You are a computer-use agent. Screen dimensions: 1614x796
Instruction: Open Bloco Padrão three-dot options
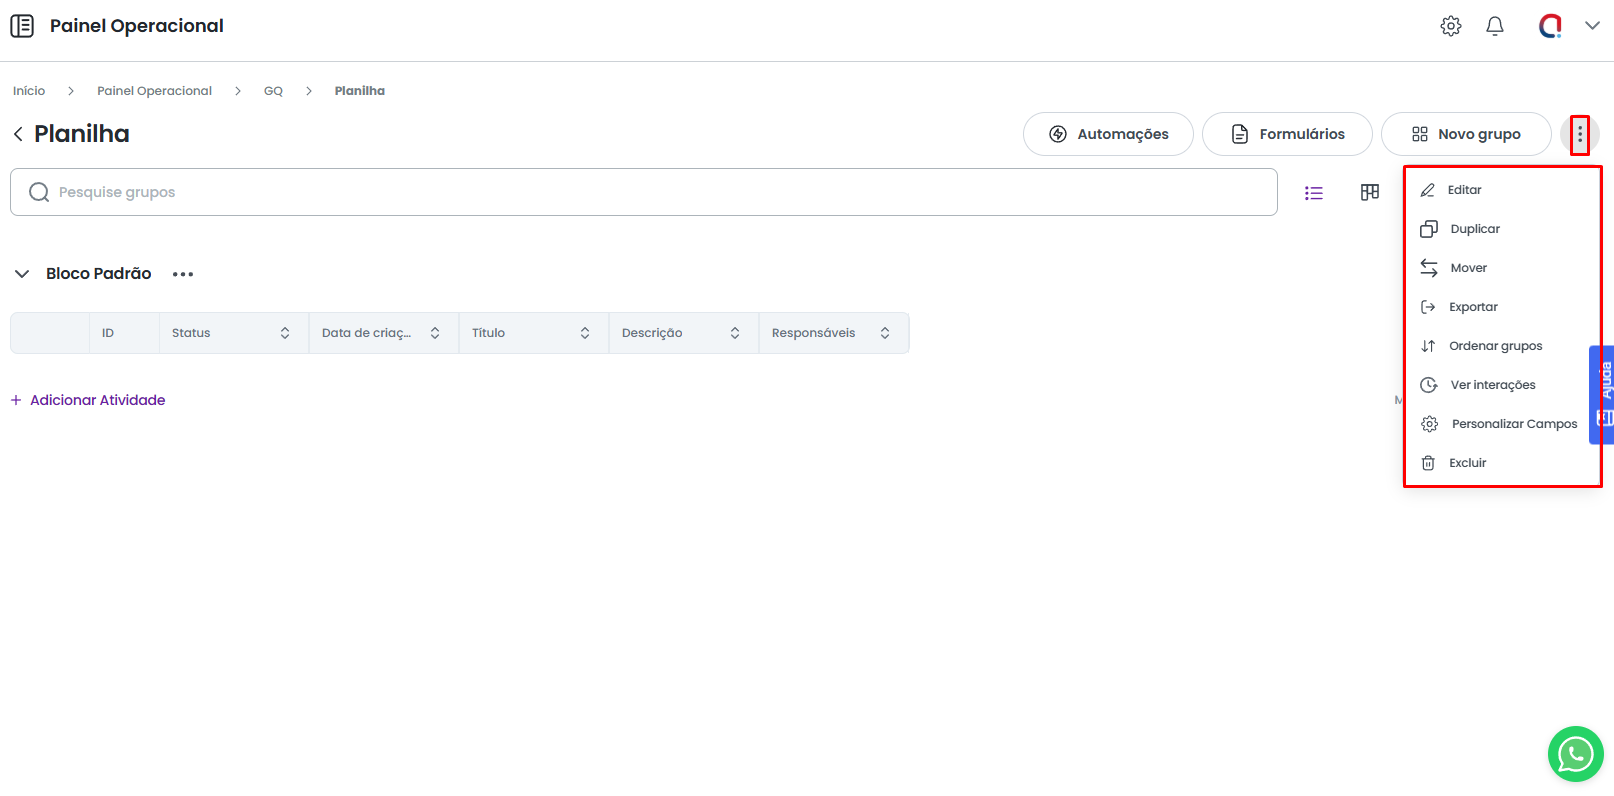tap(182, 274)
